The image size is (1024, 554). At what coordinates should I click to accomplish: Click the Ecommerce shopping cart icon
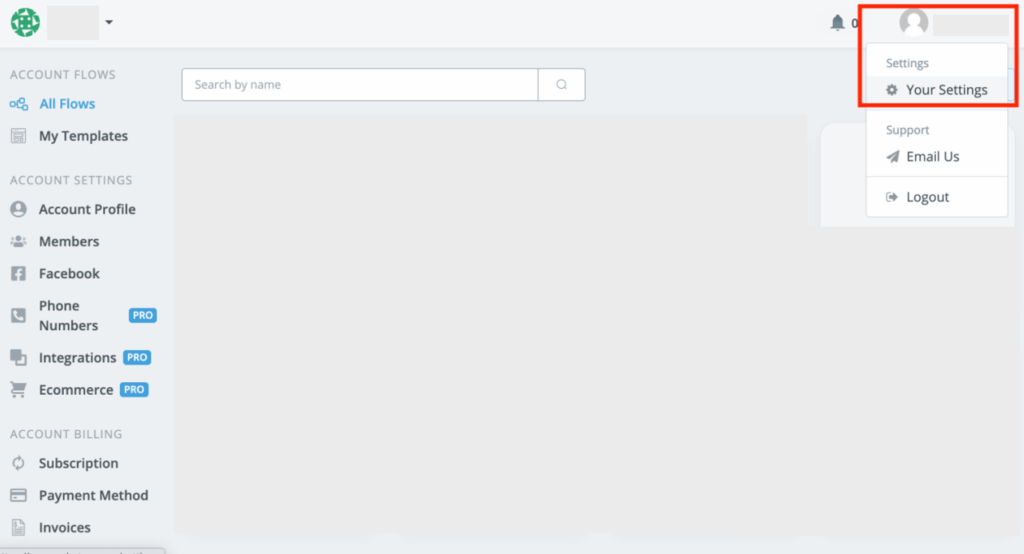coord(18,389)
